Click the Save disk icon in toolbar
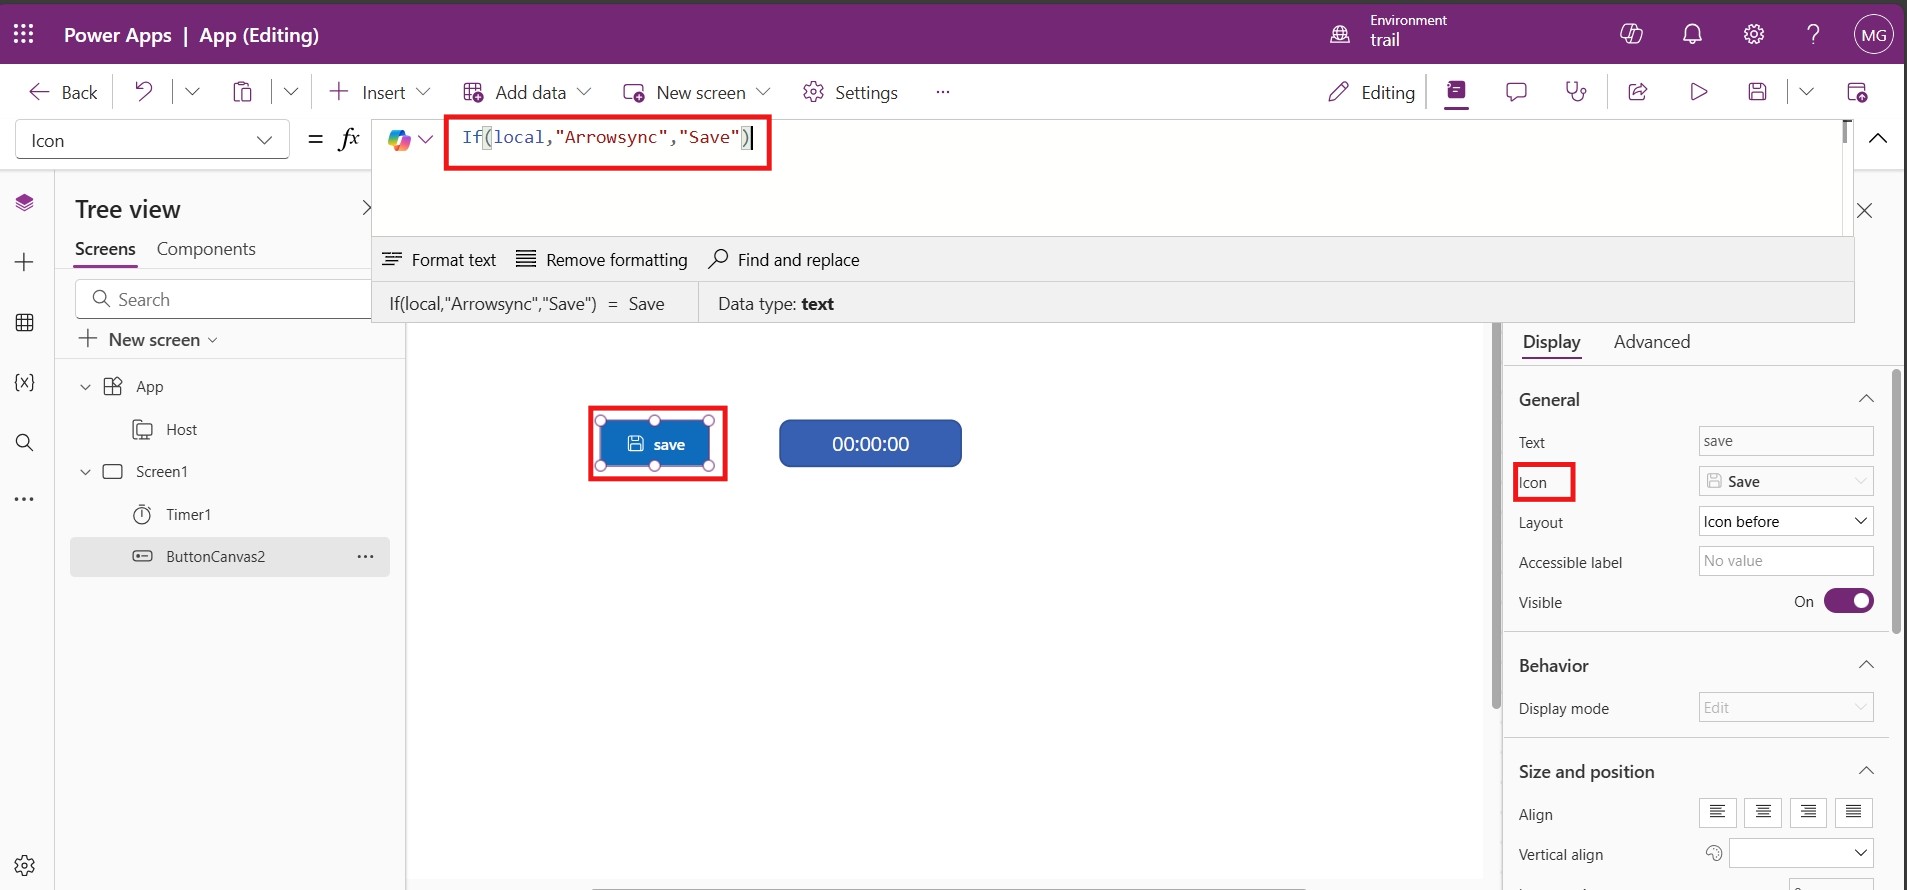Image resolution: width=1907 pixels, height=890 pixels. coord(1757,92)
